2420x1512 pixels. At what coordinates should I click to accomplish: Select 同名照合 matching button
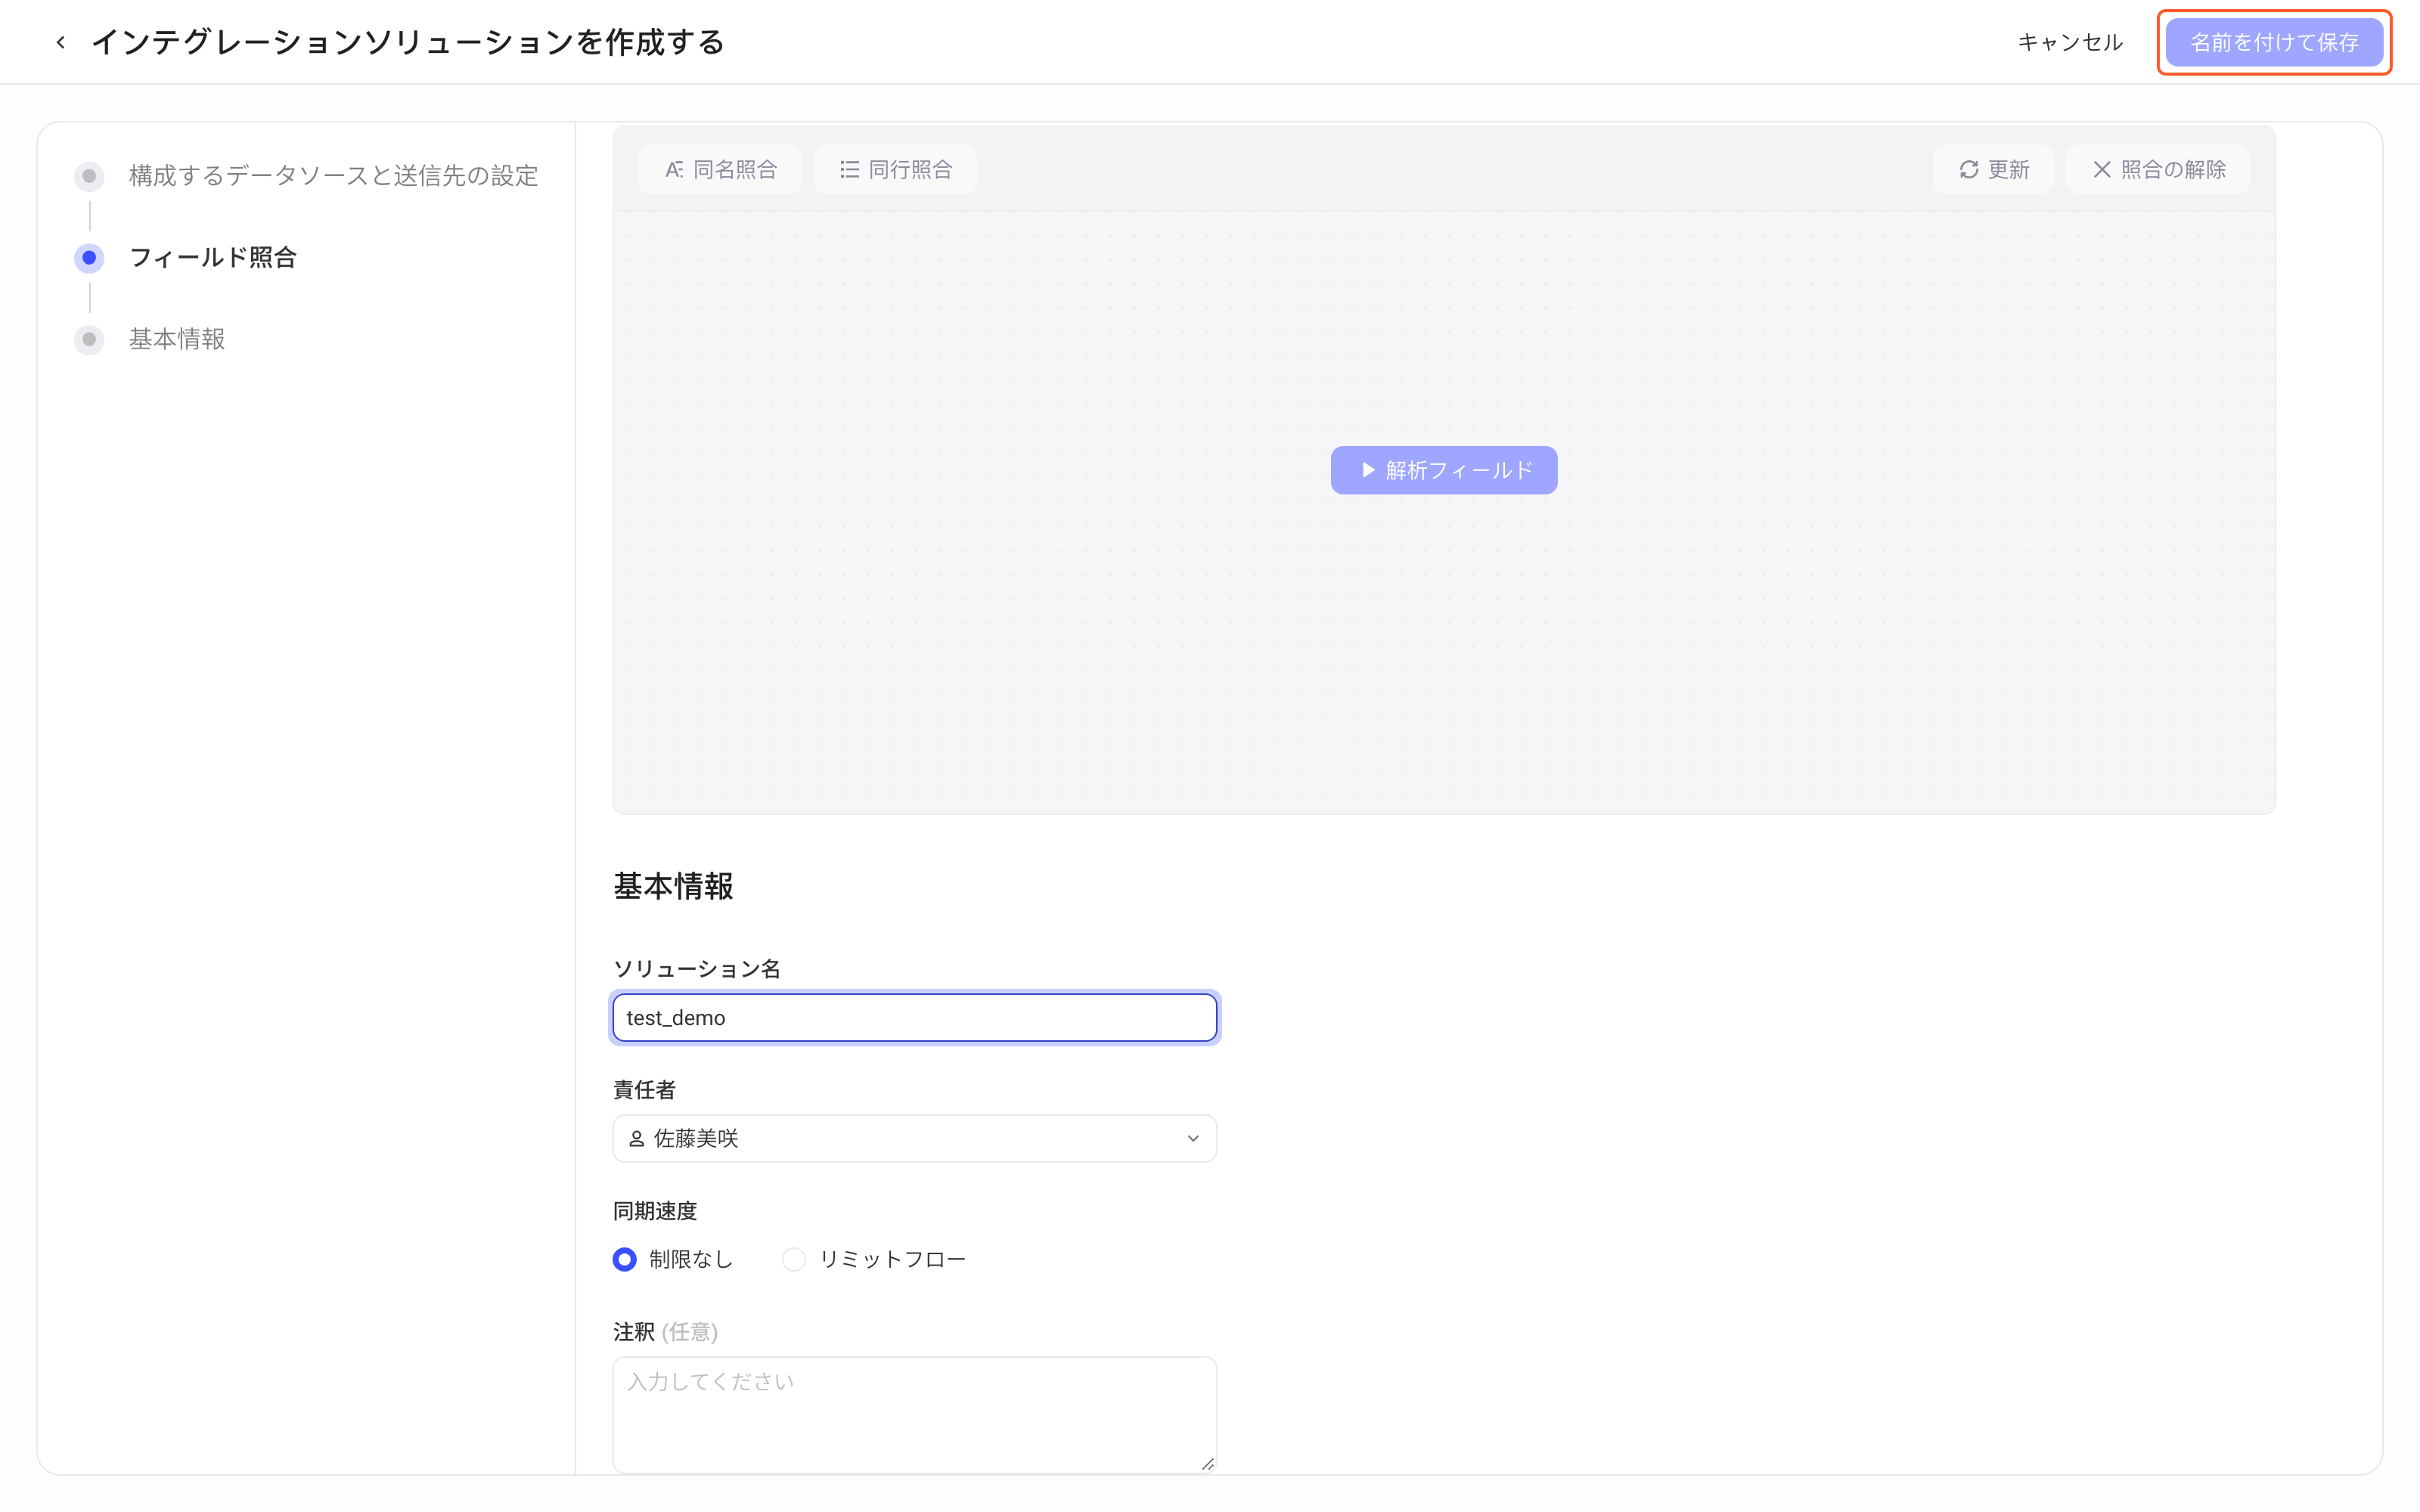pyautogui.click(x=720, y=169)
